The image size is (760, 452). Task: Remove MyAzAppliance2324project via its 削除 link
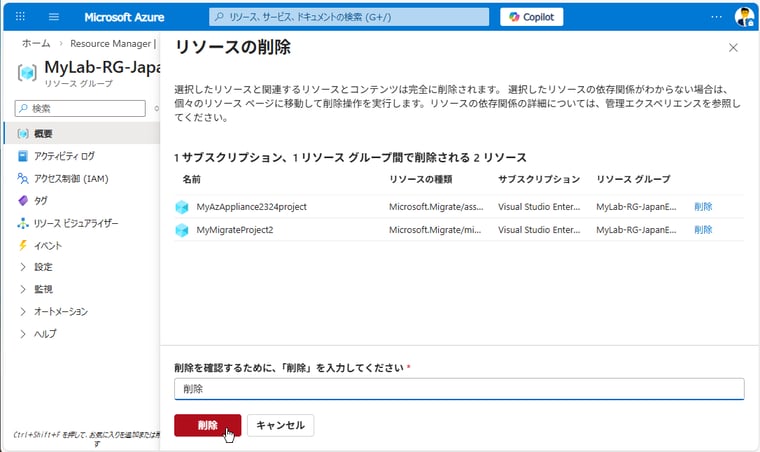703,207
